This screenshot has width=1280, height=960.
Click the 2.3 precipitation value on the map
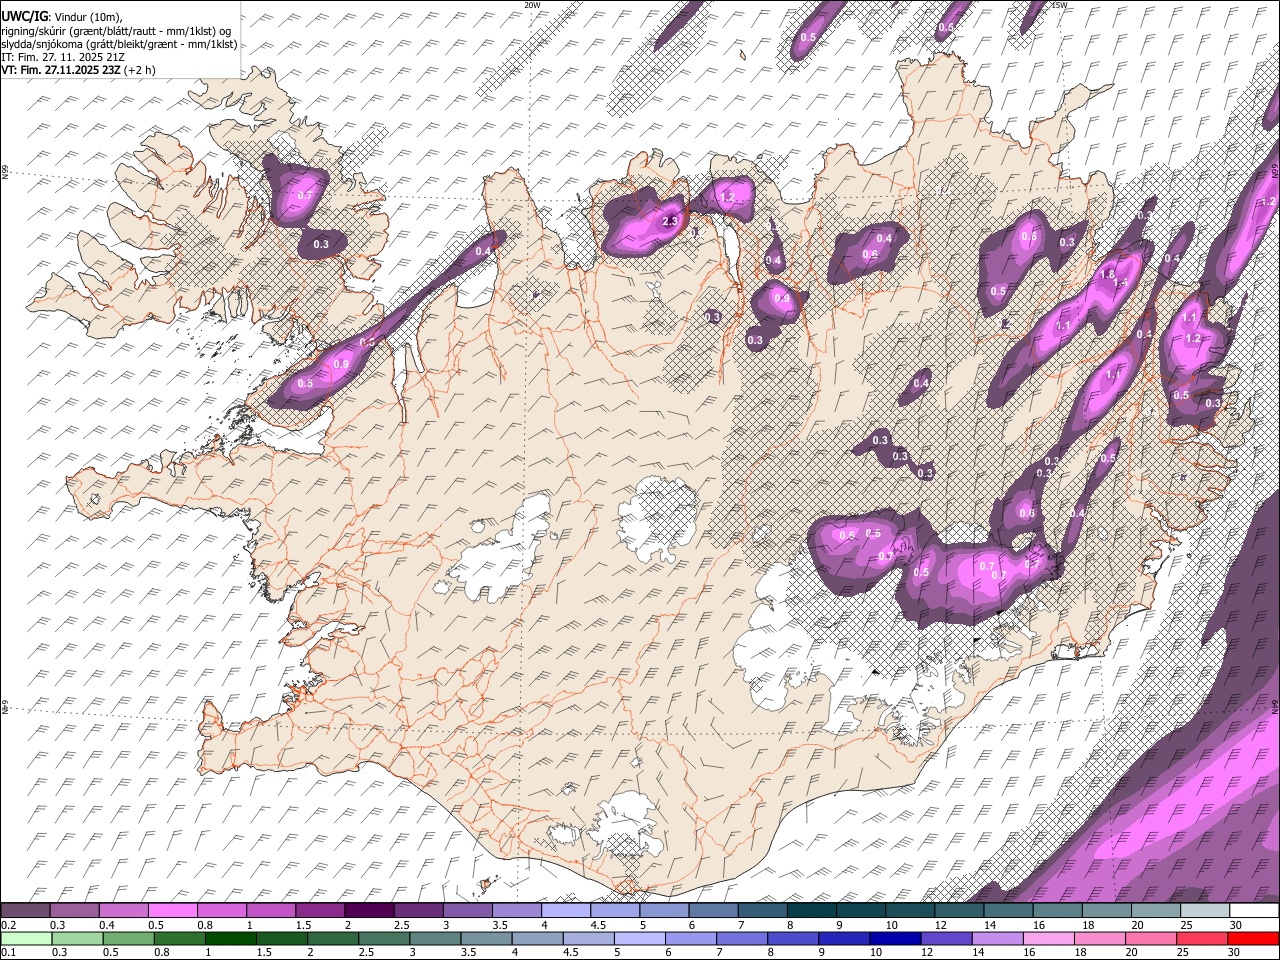click(670, 222)
